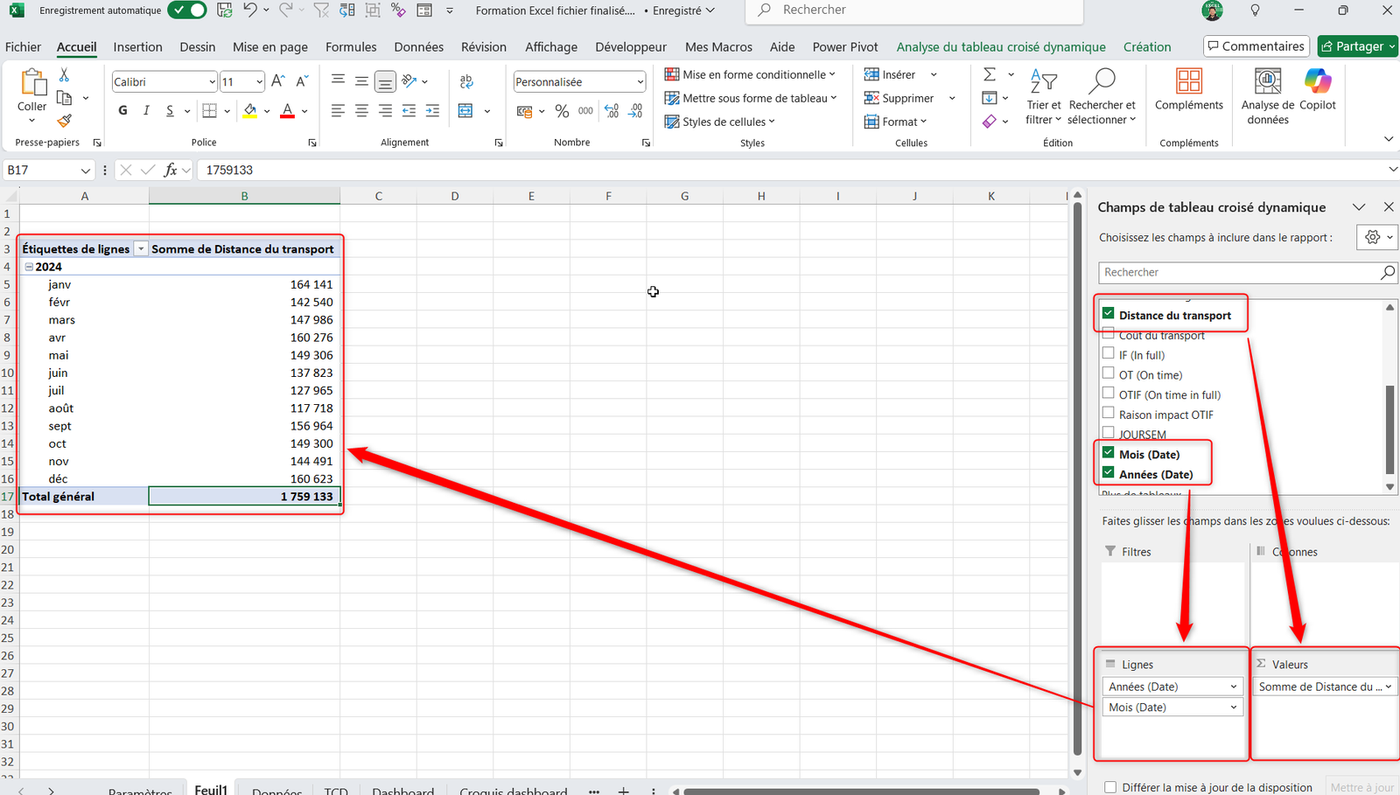The height and width of the screenshot is (795, 1400).
Task: Open the font size 11 dropdown
Action: coord(259,82)
